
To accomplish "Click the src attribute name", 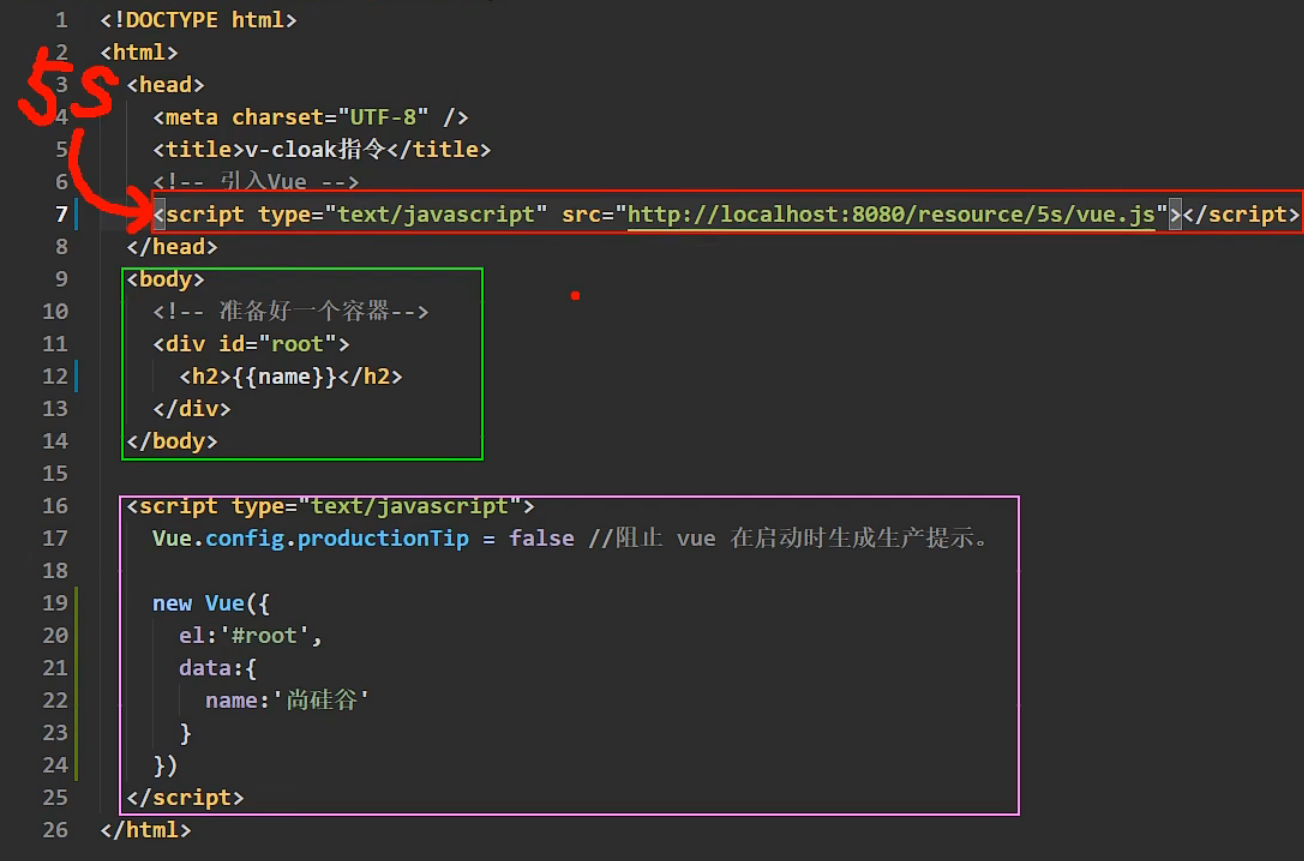I will click(581, 214).
